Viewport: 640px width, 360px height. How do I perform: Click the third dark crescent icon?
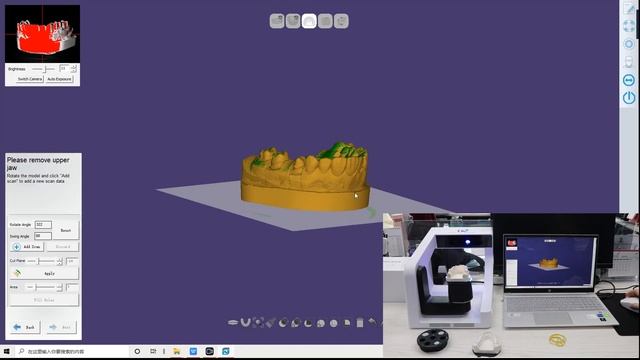[x=308, y=323]
